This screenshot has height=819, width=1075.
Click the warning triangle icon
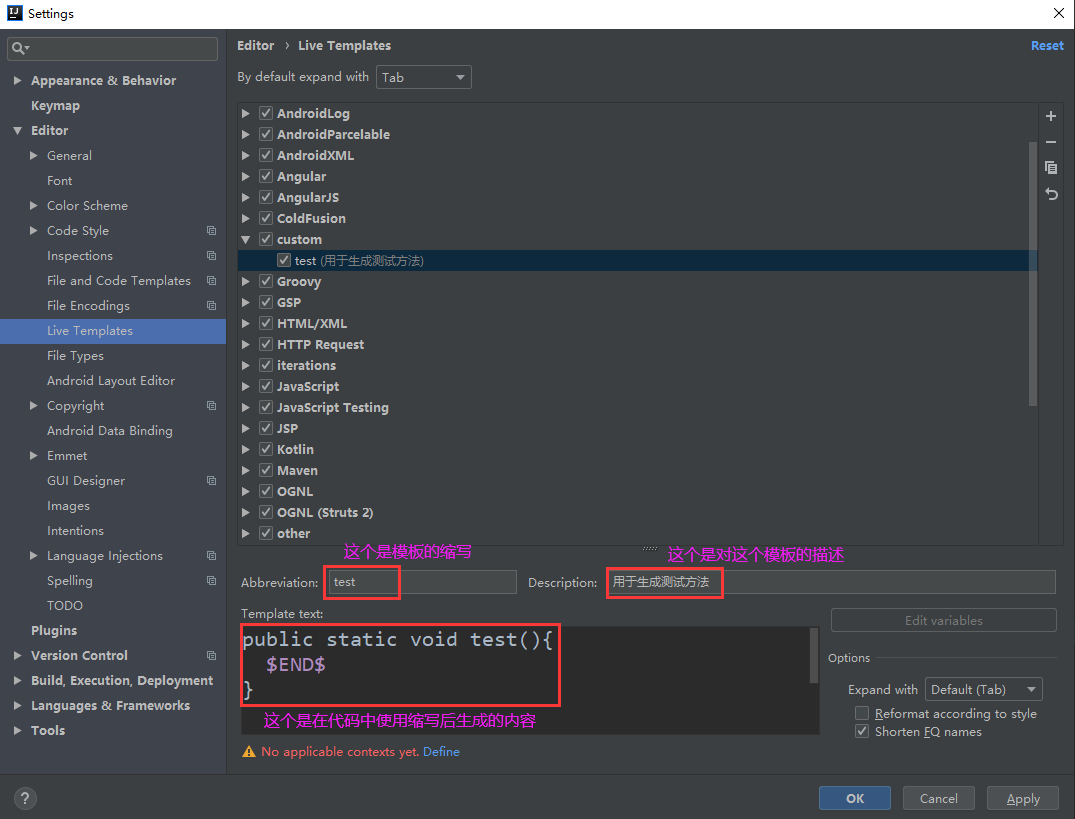(x=249, y=752)
